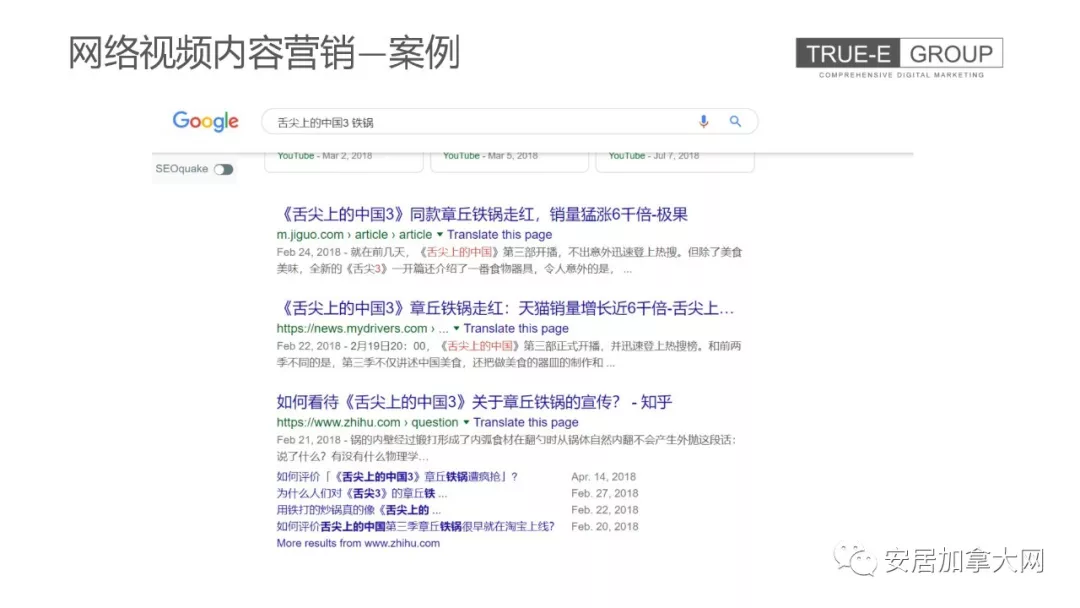Click Translate this page for m.jiguo.com result

[x=499, y=235]
